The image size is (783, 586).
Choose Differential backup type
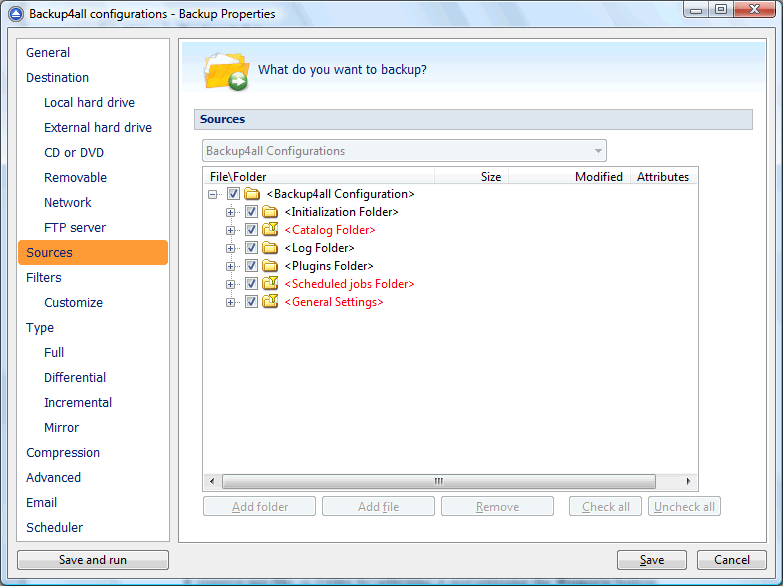[75, 377]
